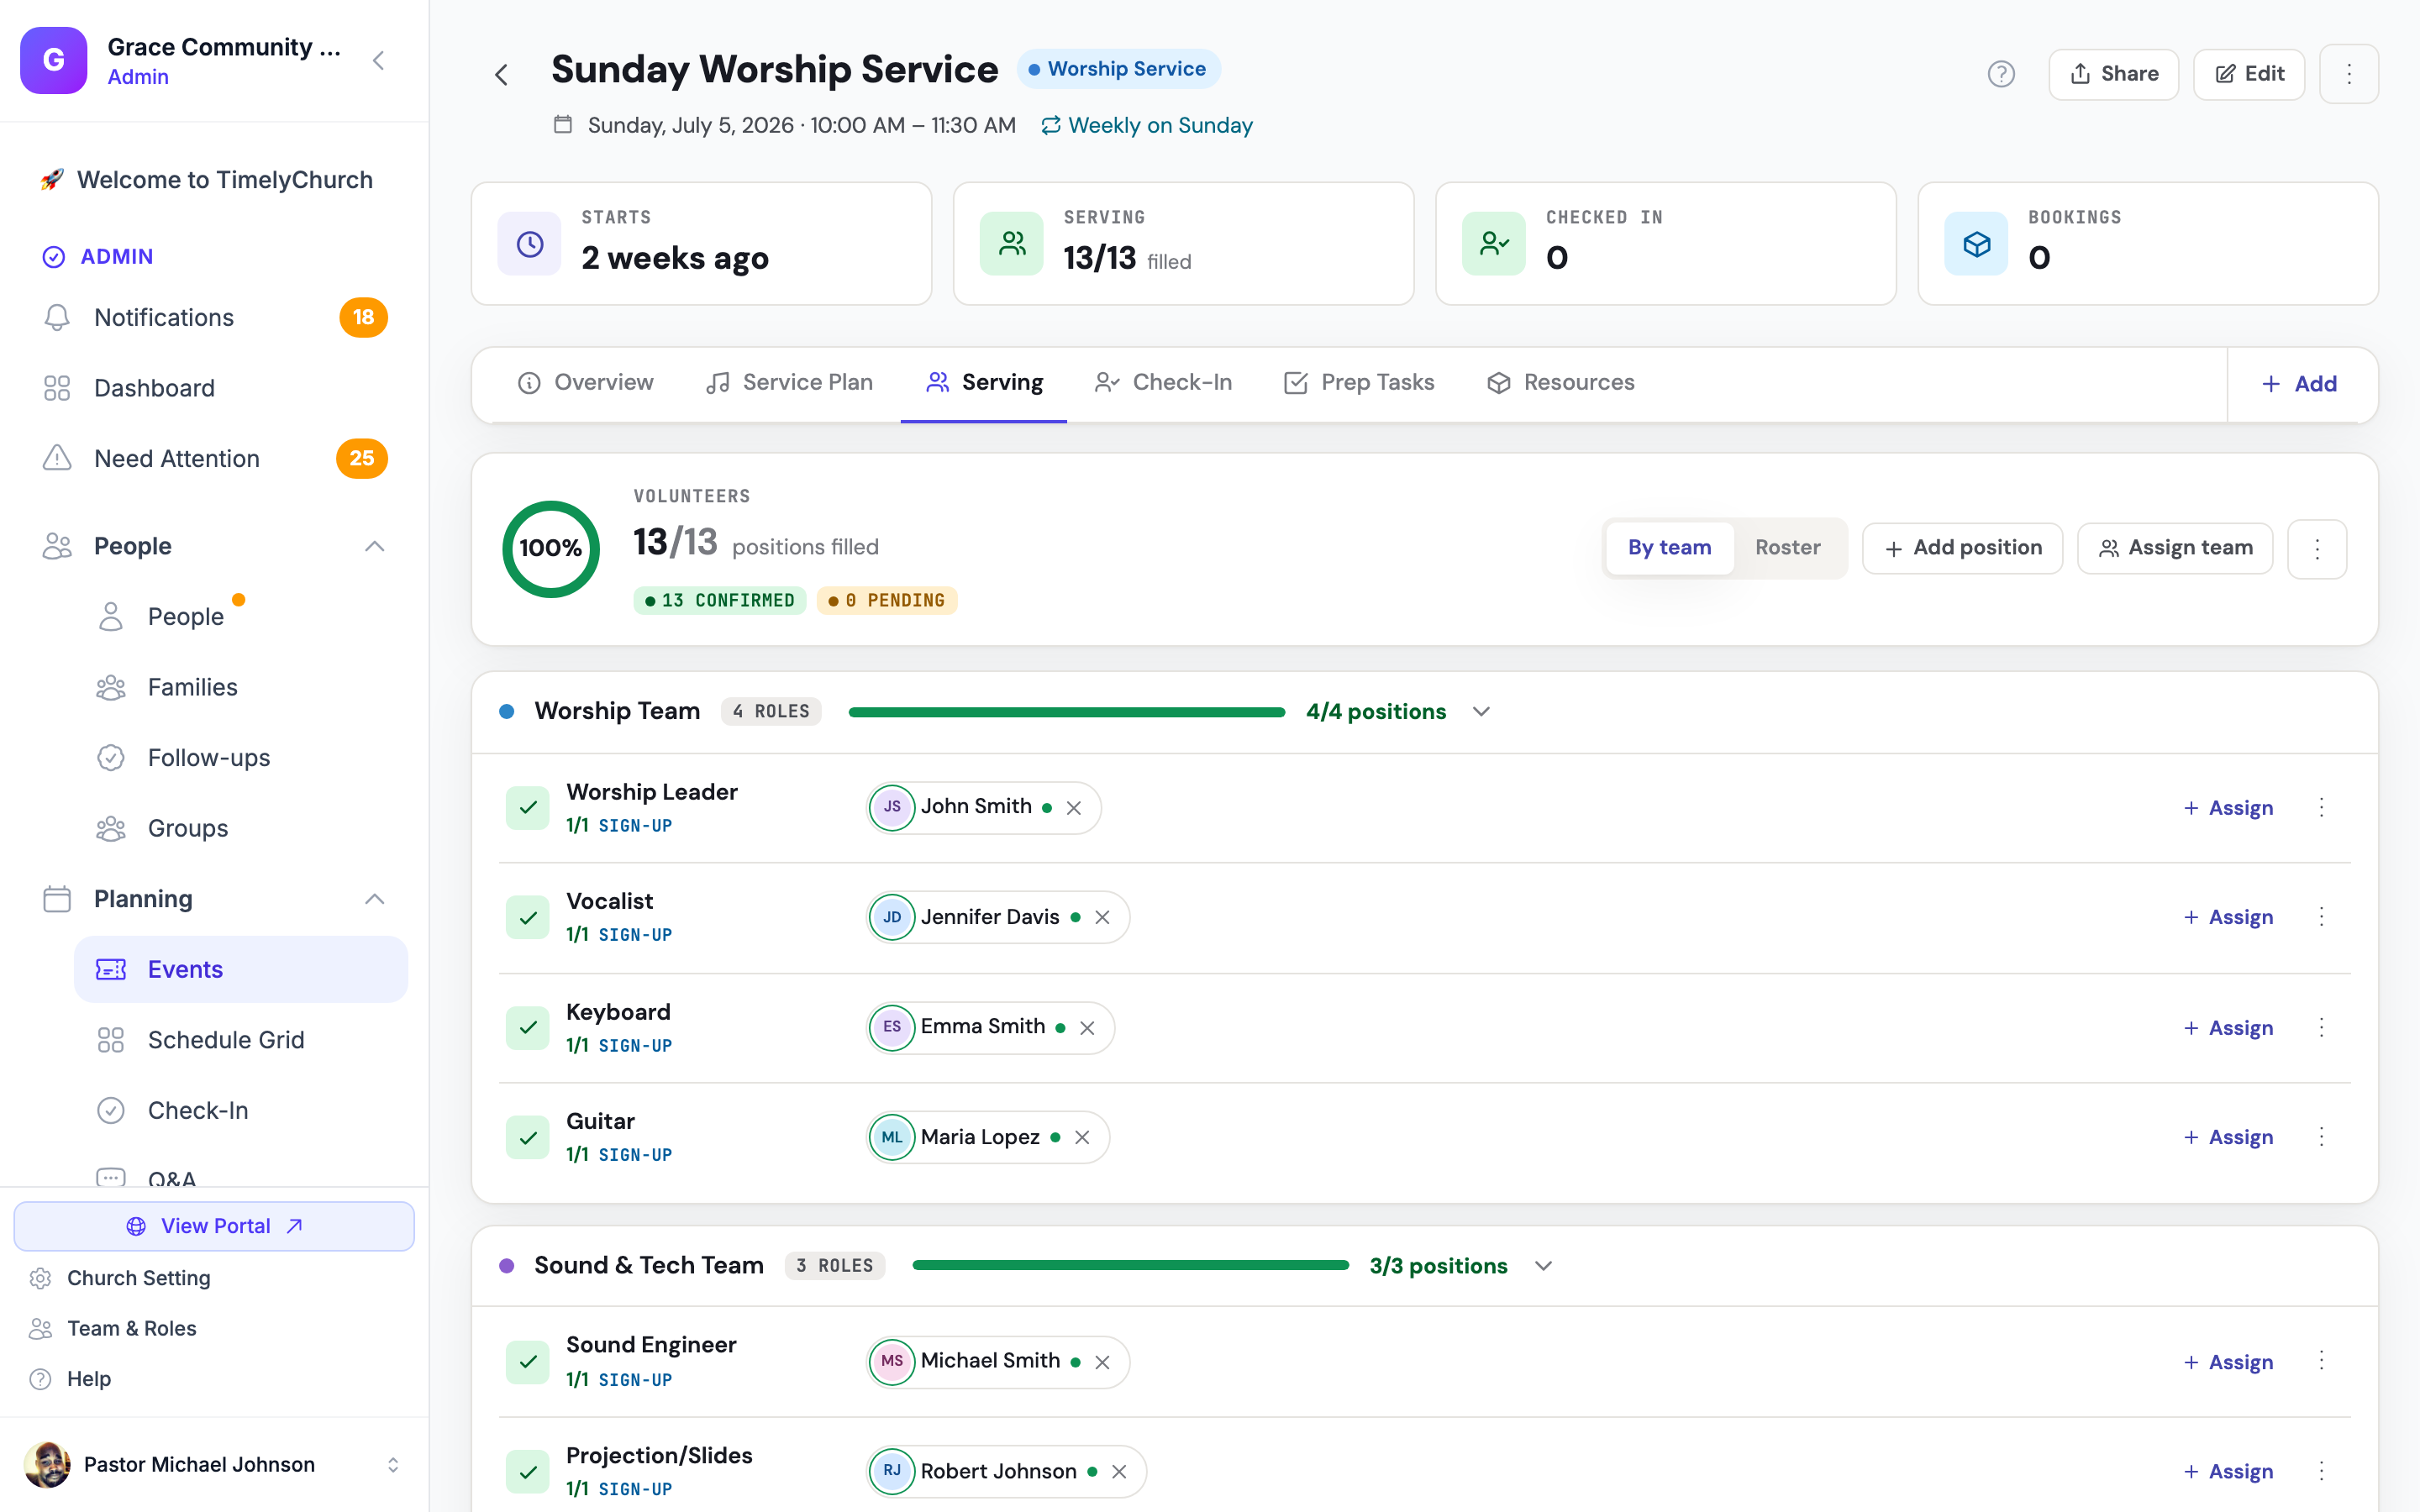Select the Serving tab

point(984,383)
